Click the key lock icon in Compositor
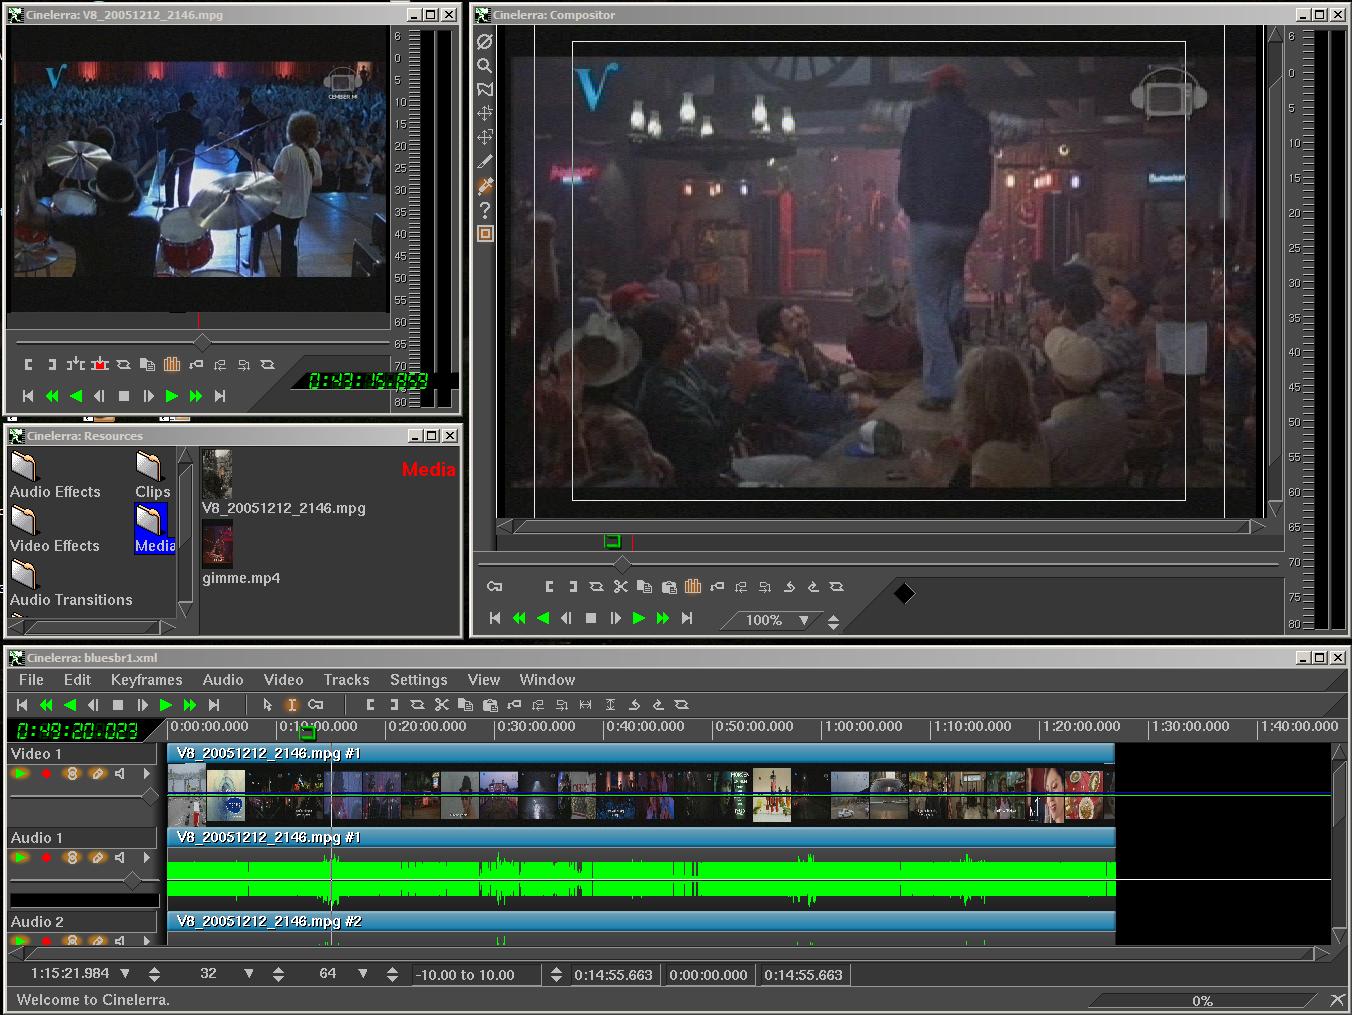This screenshot has height=1015, width=1352. pos(494,587)
